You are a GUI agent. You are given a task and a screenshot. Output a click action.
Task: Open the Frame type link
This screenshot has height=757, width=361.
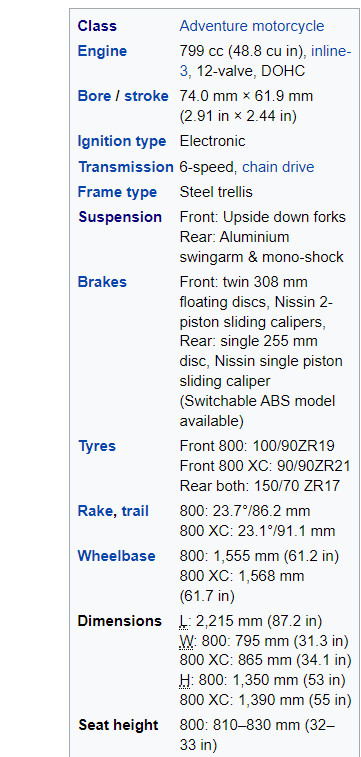(117, 192)
